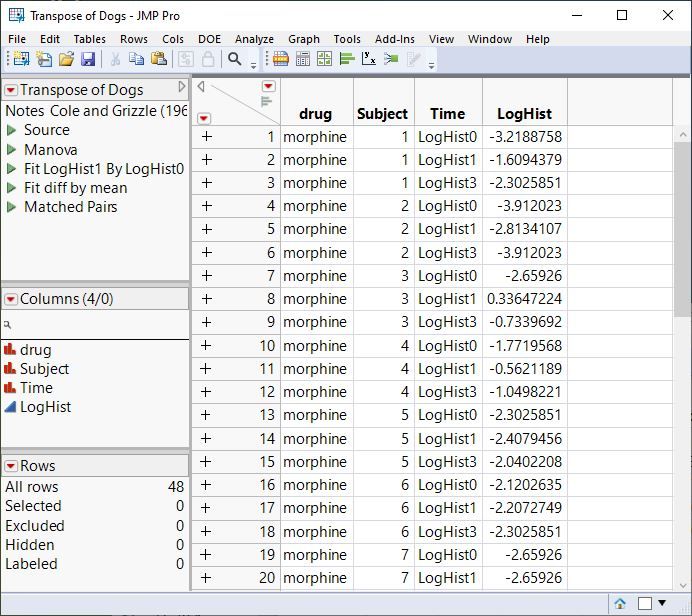Screen dimensions: 692x616
Task: Toggle the row state marker for row 1
Action: (207, 136)
